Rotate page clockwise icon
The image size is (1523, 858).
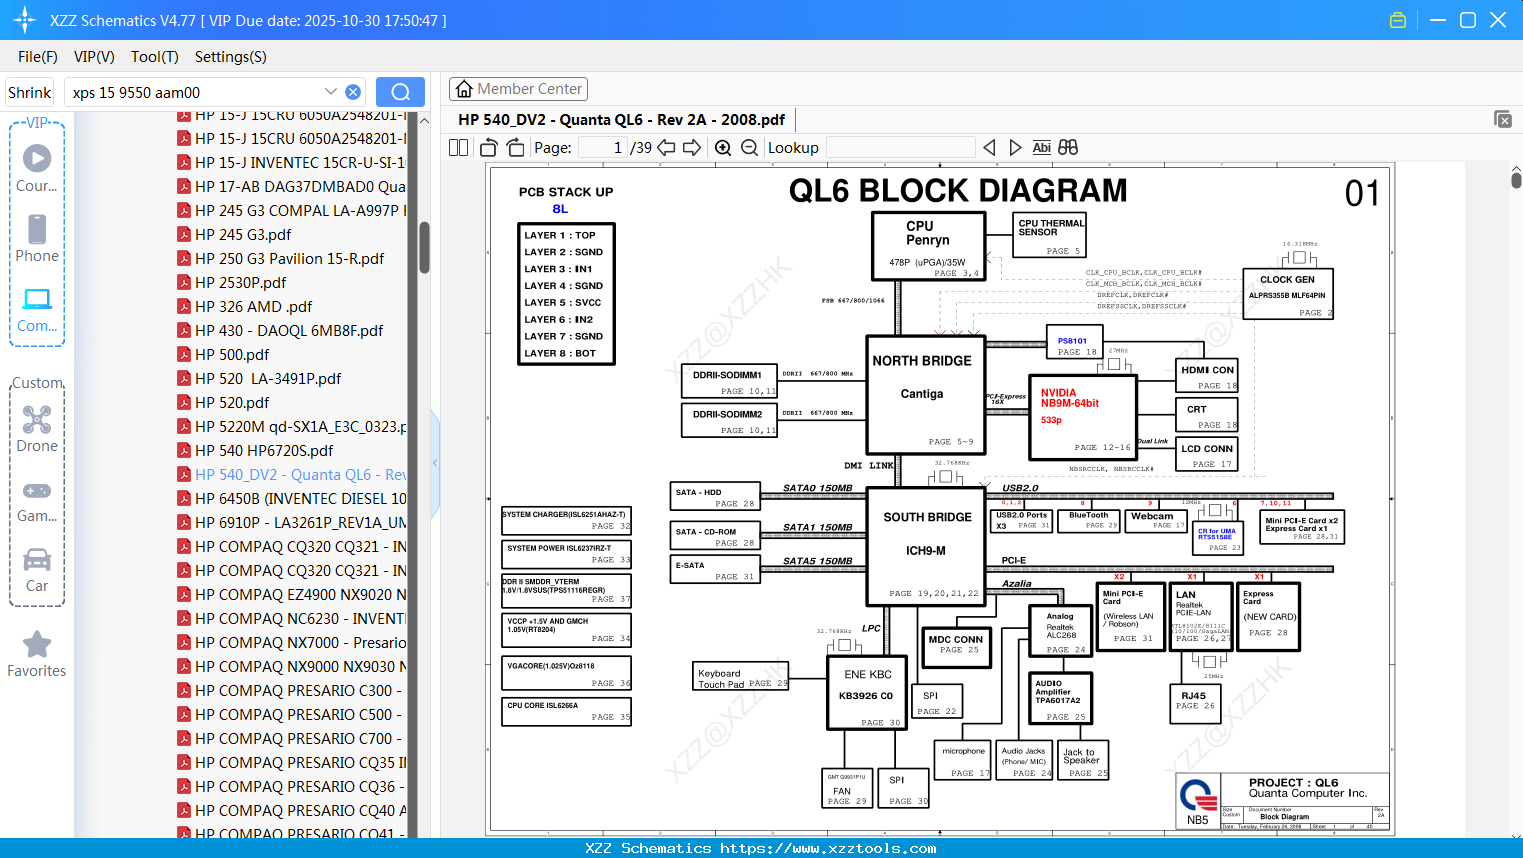tap(515, 147)
